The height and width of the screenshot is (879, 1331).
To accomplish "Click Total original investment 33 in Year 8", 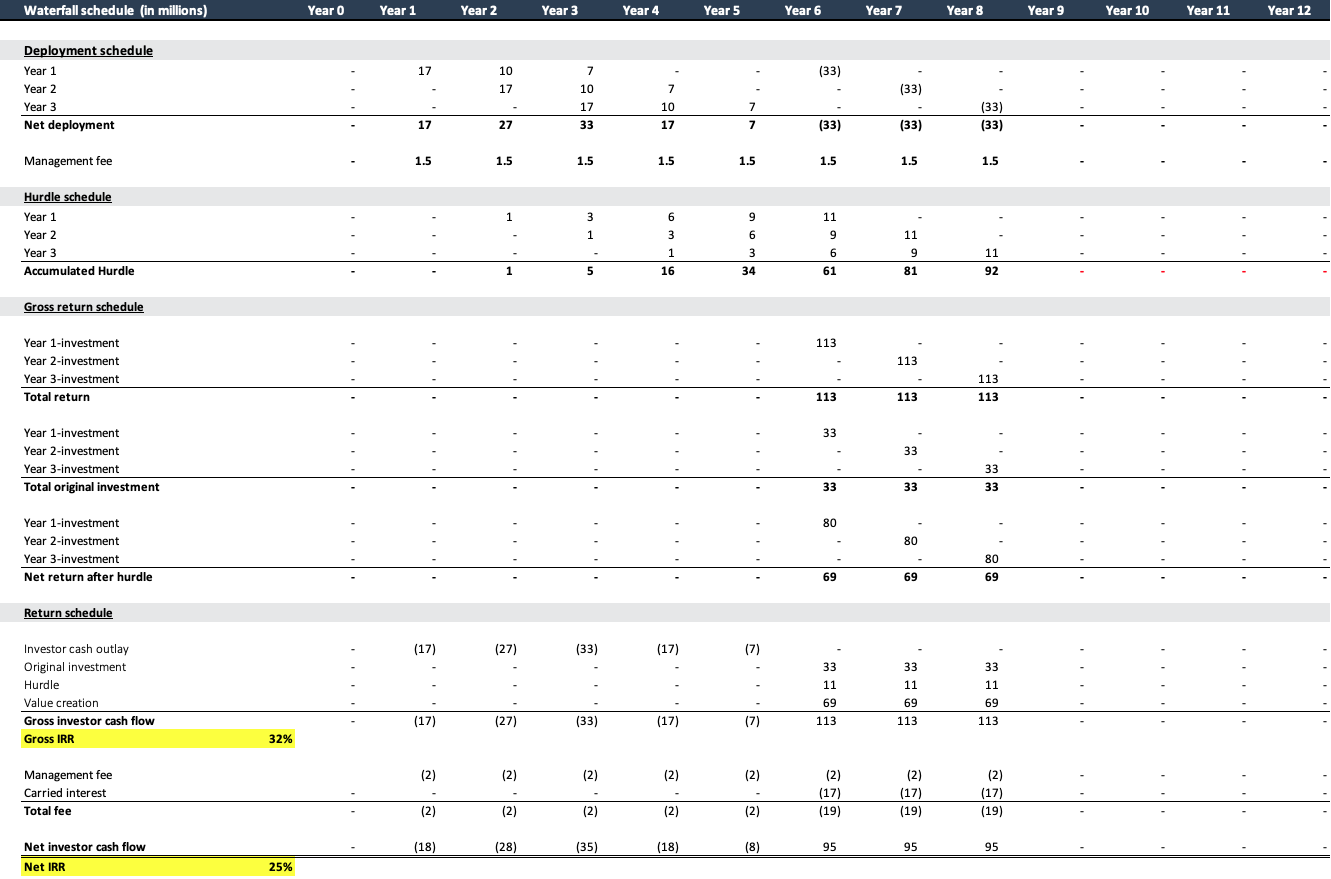I will click(991, 487).
